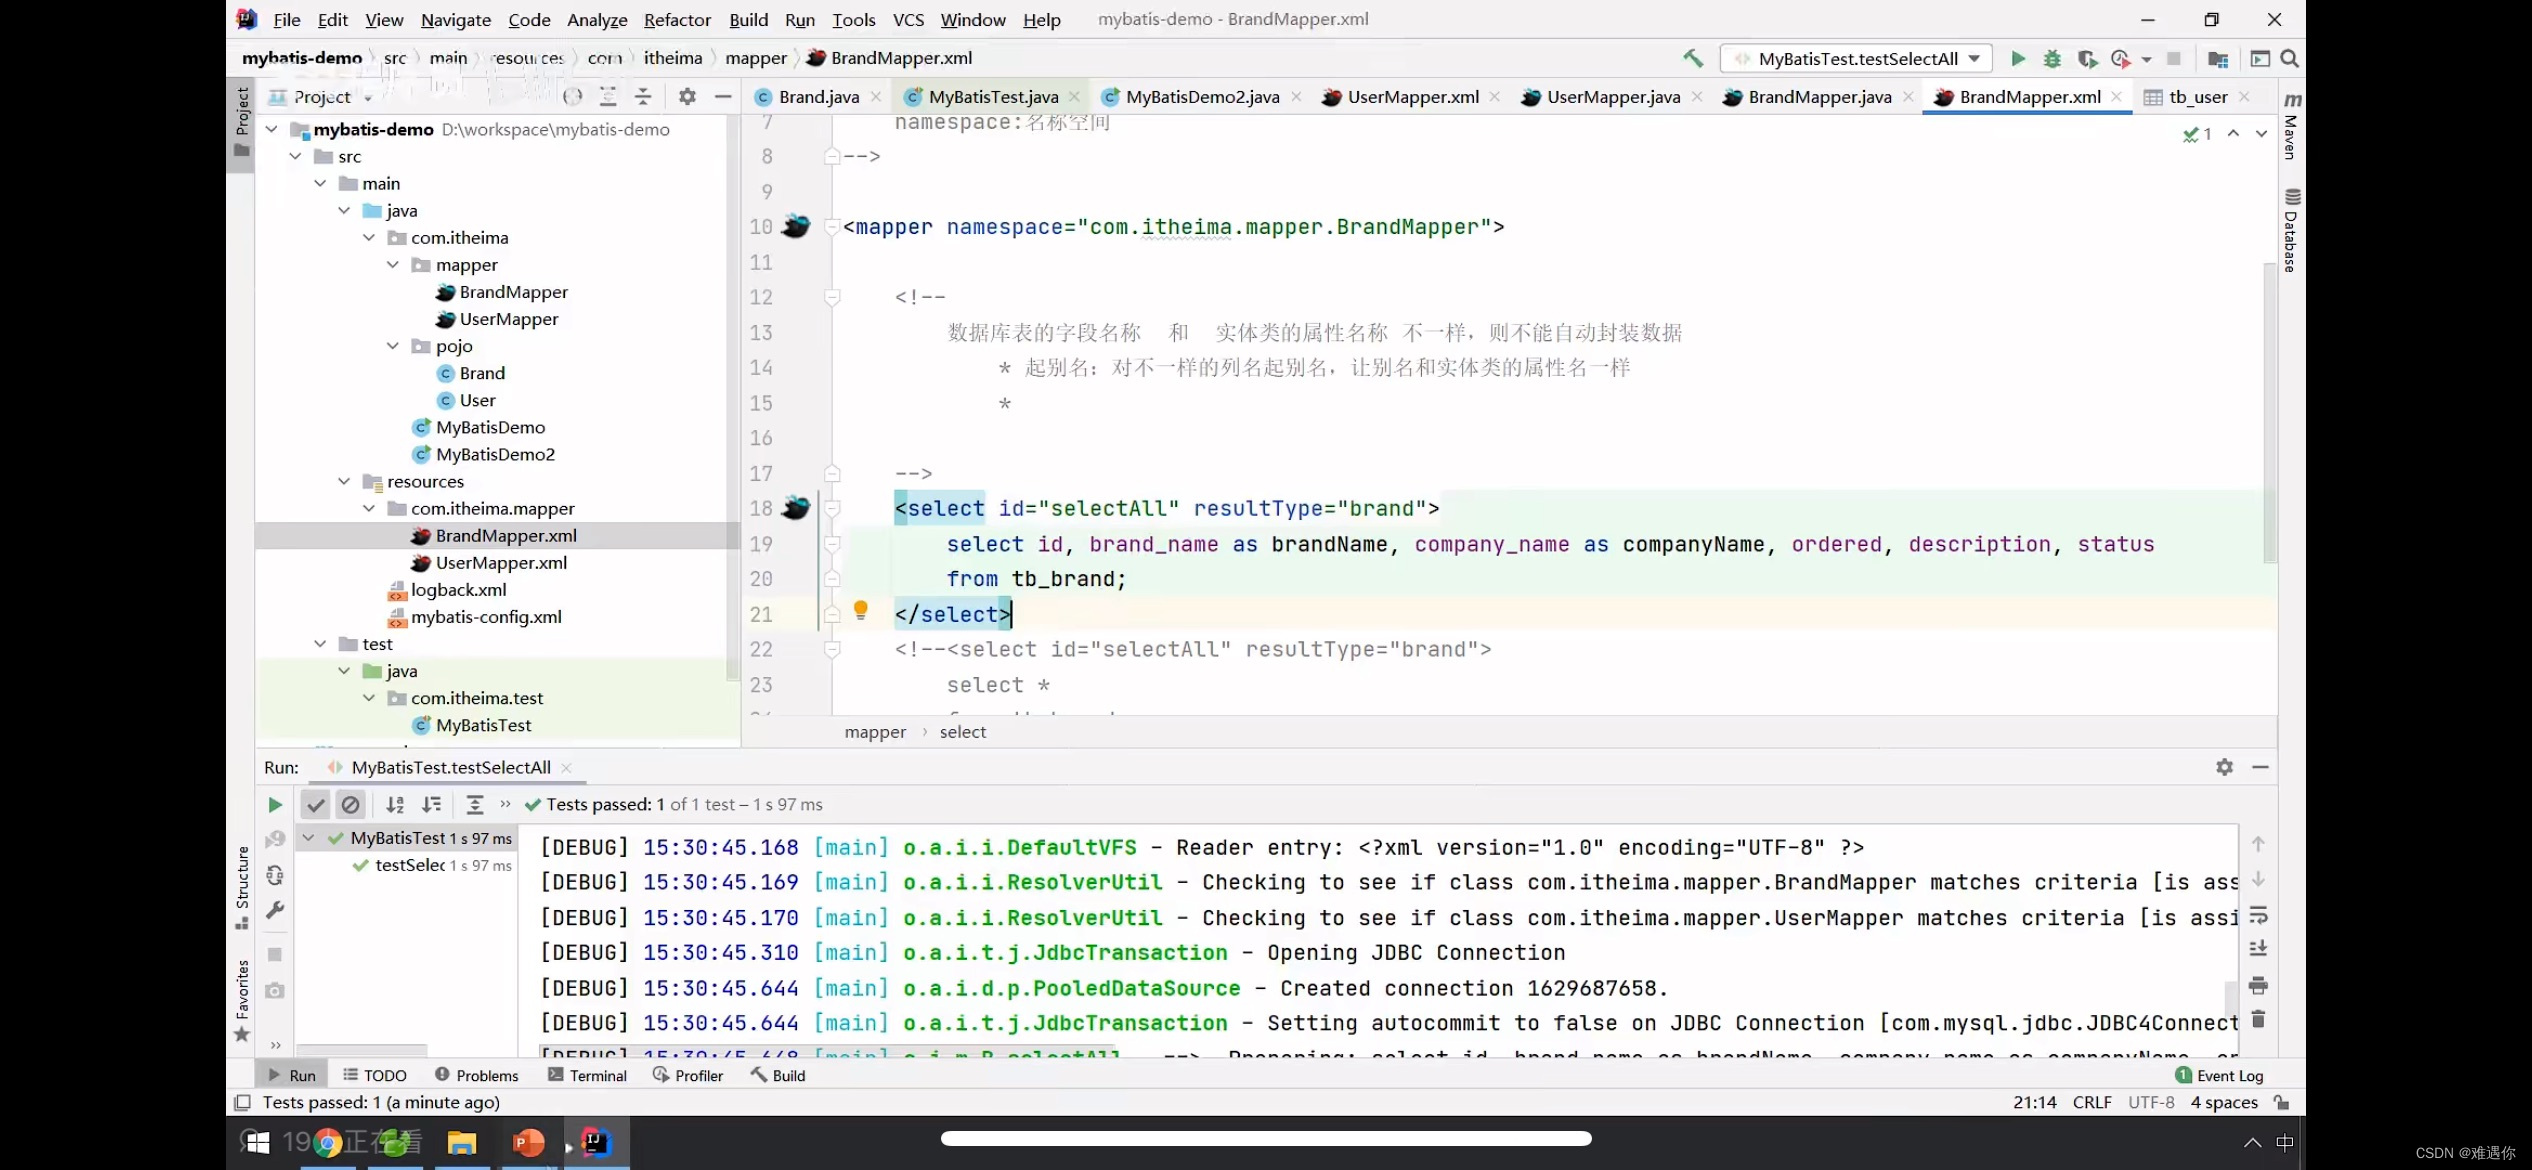
Task: Click the Stop run square in toolbar
Action: [2173, 58]
